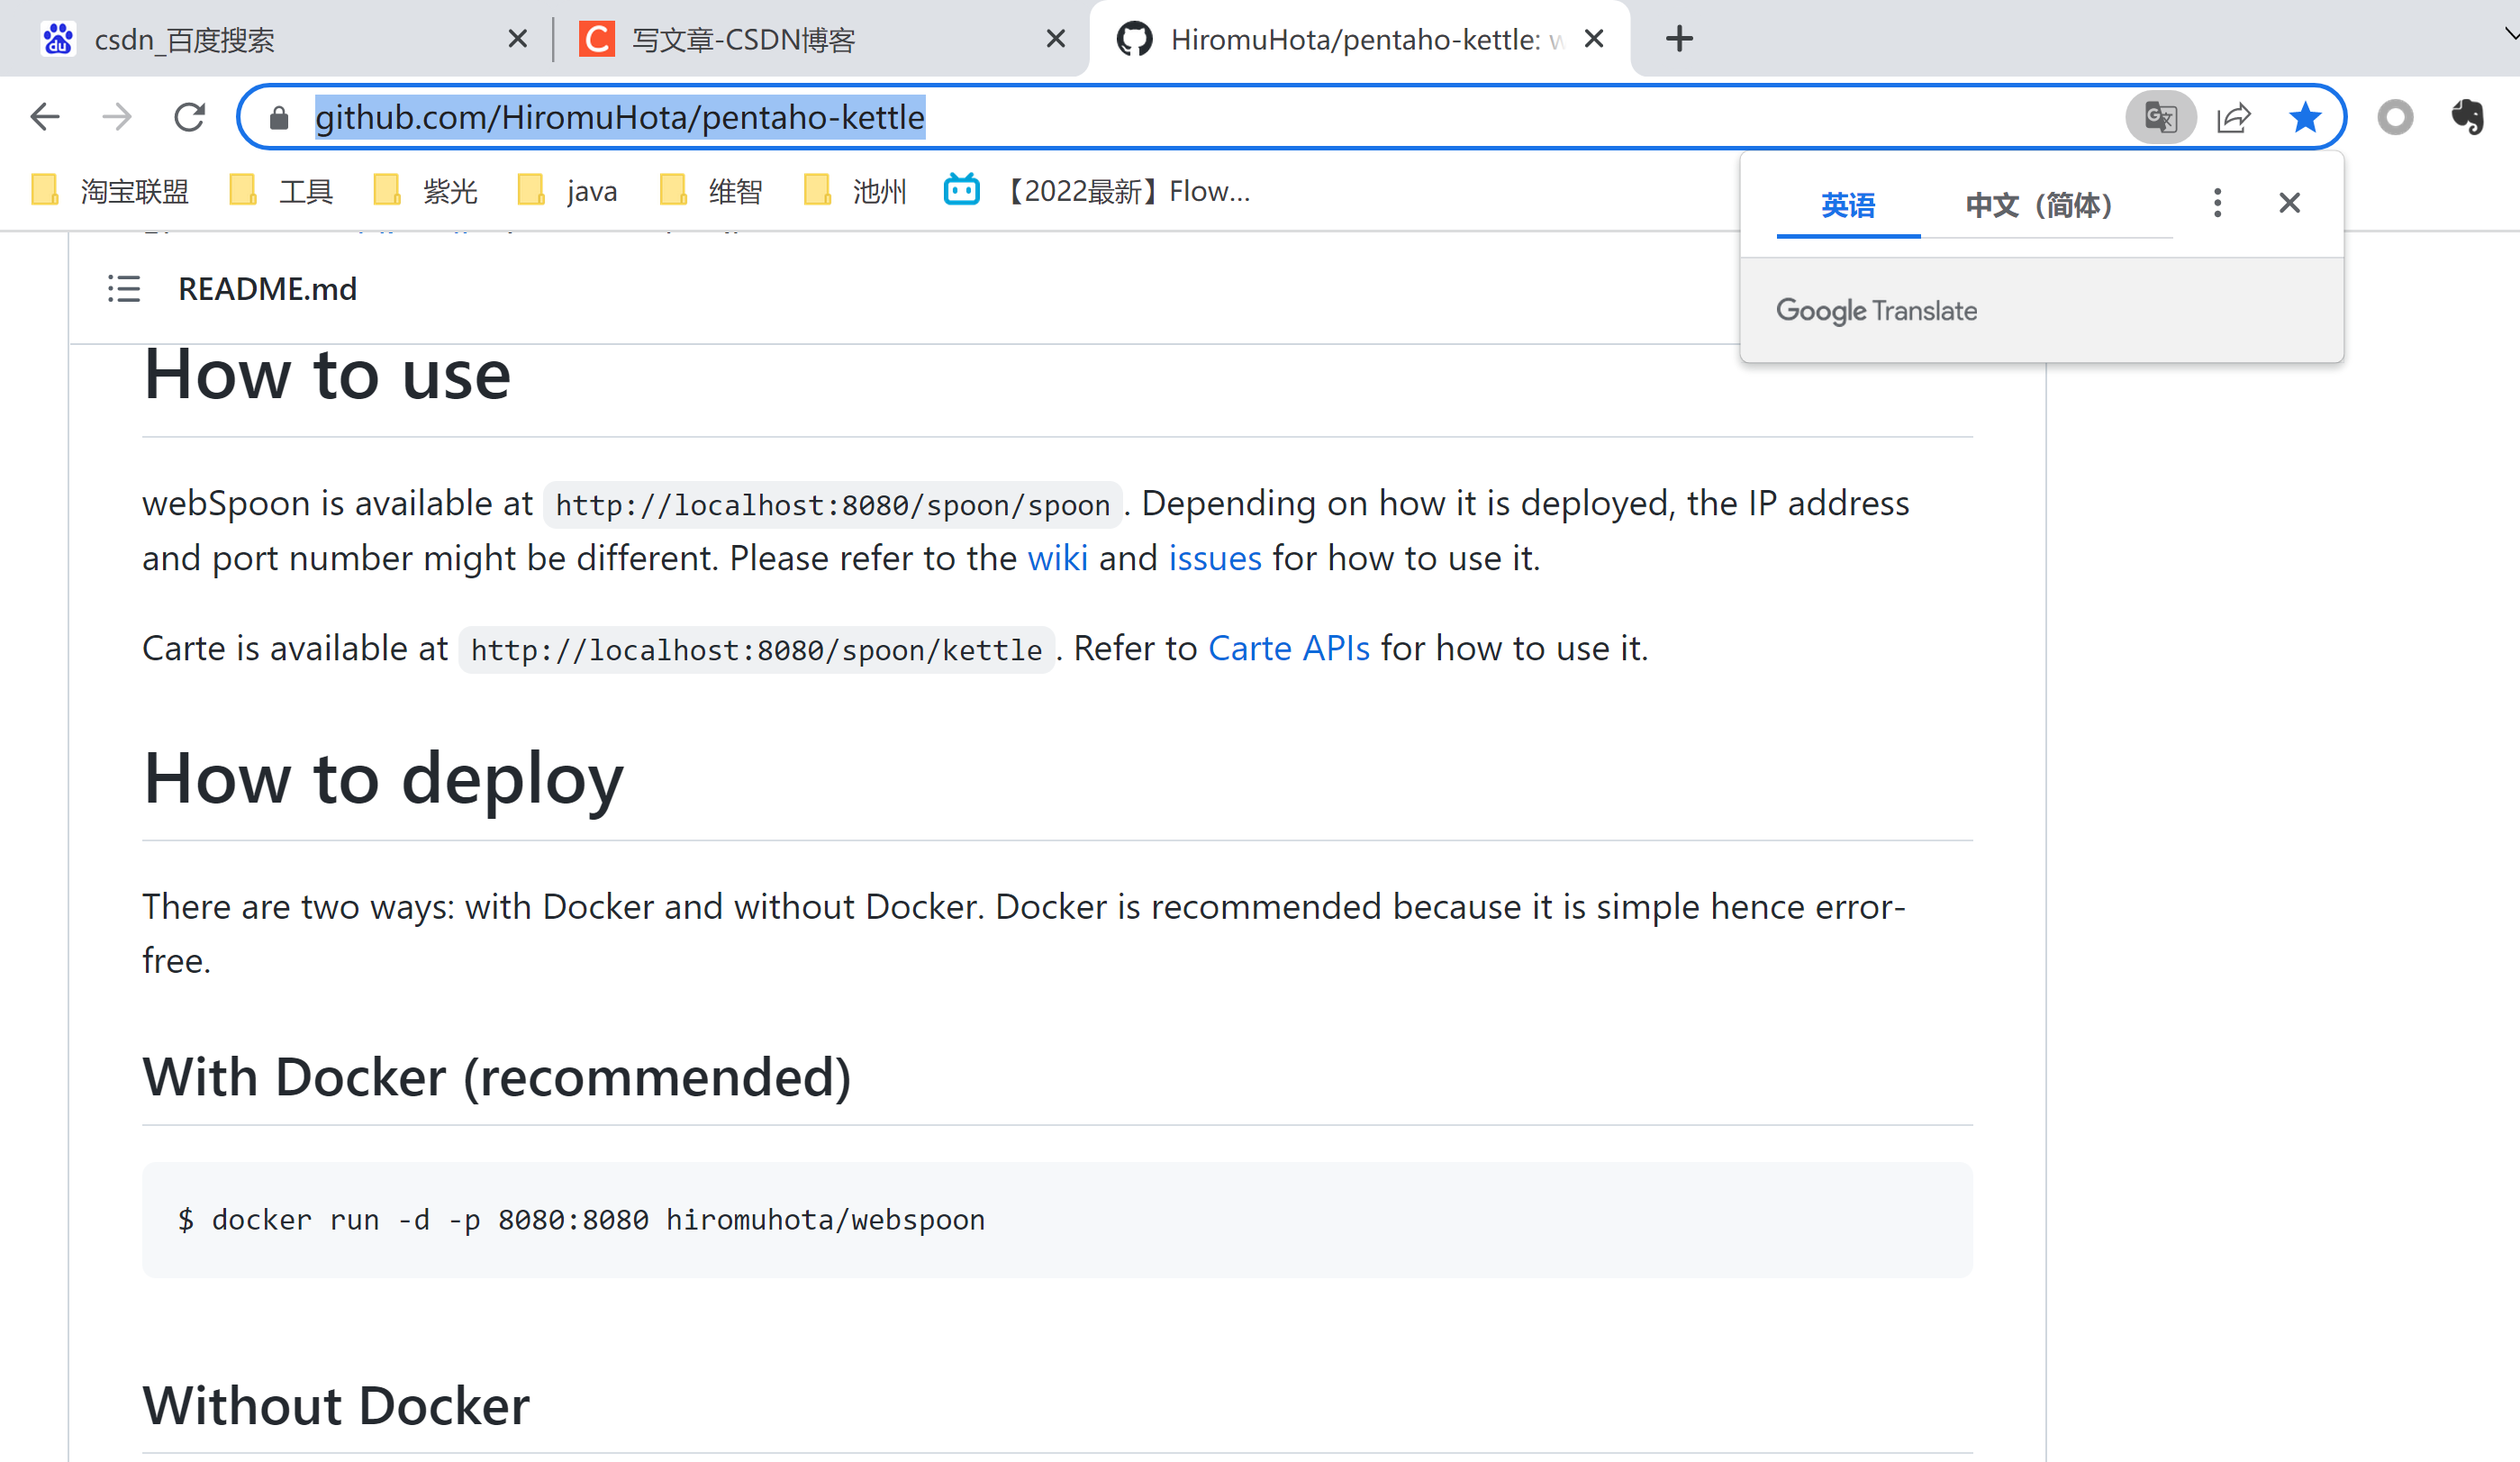Close the csdn_百度搜索 tab
Image resolution: width=2520 pixels, height=1462 pixels.
517,39
